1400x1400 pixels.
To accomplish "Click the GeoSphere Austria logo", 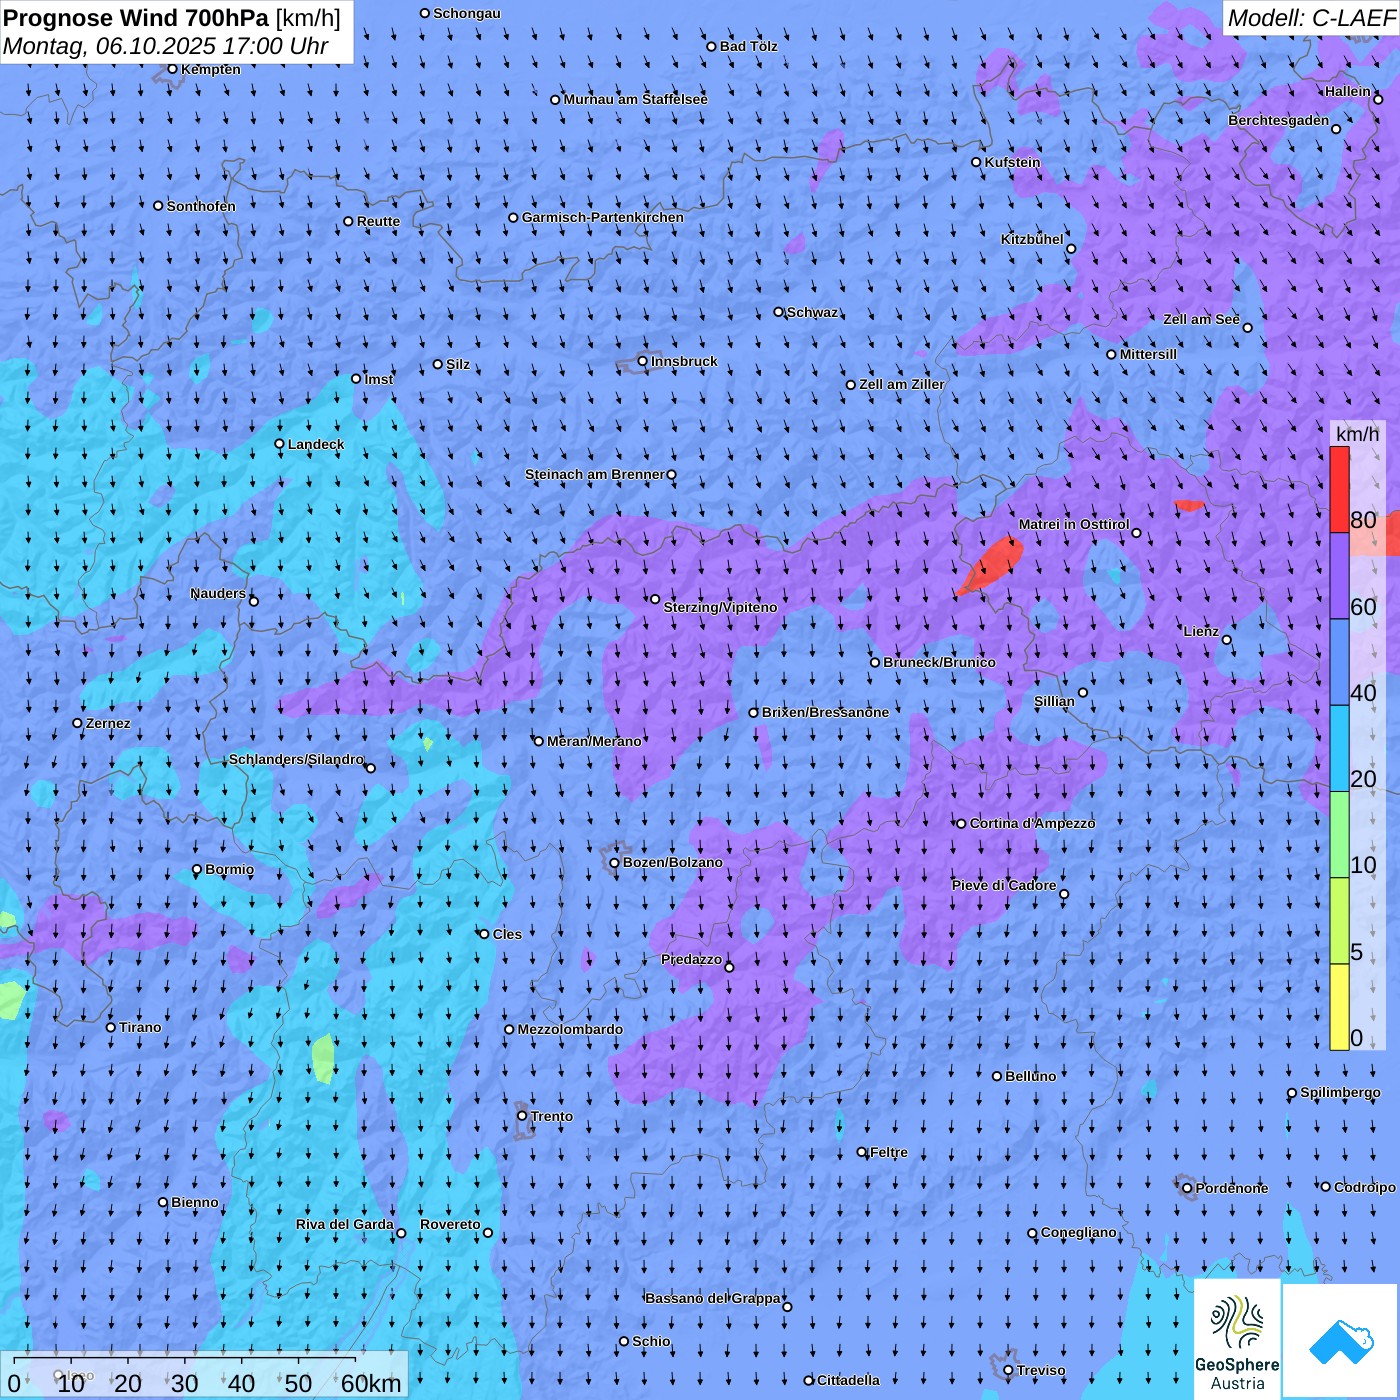I will pos(1237,1339).
